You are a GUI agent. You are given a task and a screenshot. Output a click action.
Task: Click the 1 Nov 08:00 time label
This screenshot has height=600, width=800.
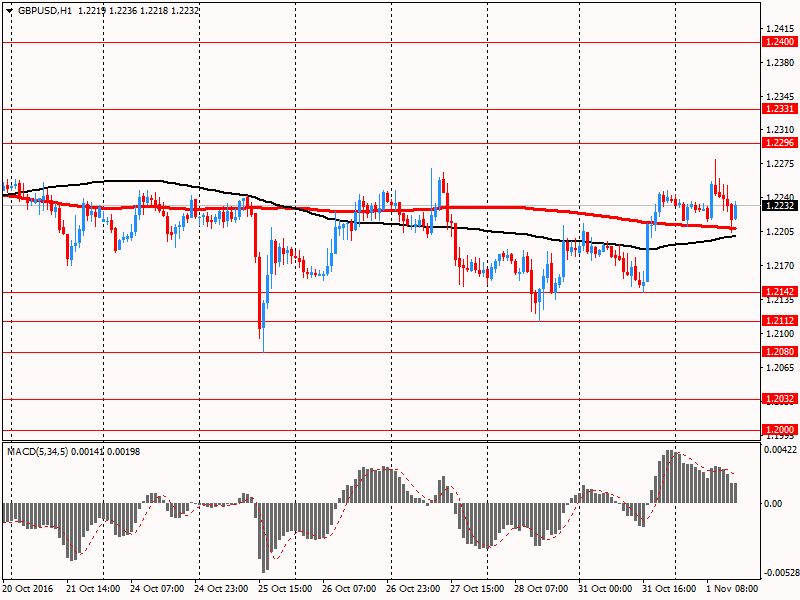point(732,589)
